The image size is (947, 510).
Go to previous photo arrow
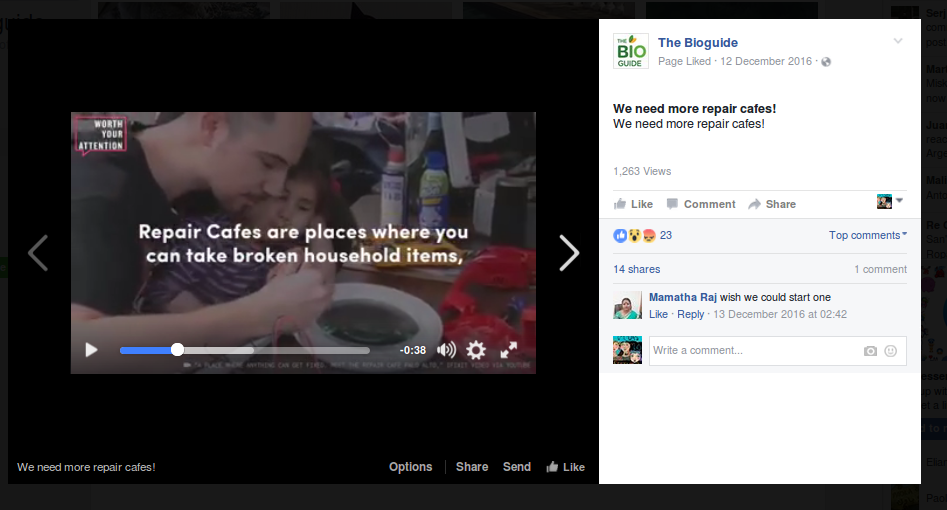pyautogui.click(x=38, y=253)
